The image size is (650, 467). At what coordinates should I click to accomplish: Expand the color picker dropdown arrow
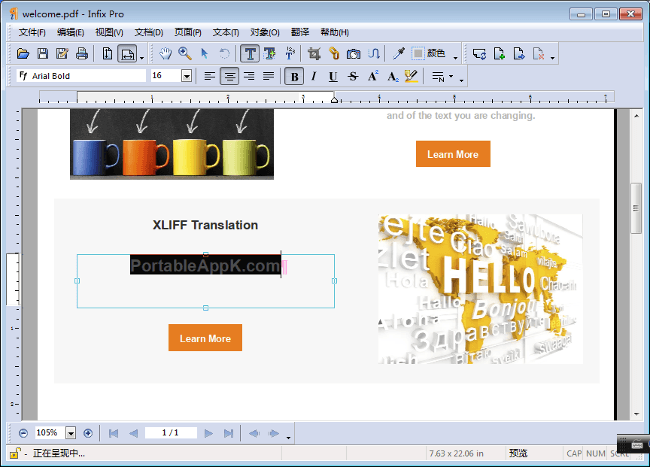pyautogui.click(x=456, y=55)
